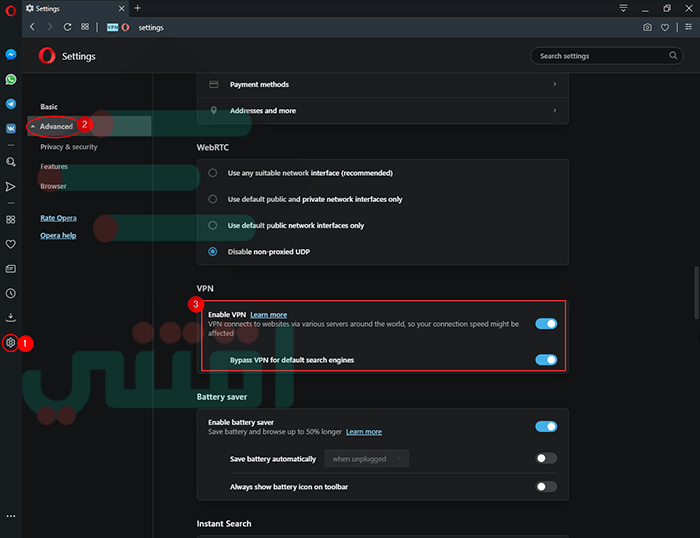Click the address bar showing settings

coord(151,28)
